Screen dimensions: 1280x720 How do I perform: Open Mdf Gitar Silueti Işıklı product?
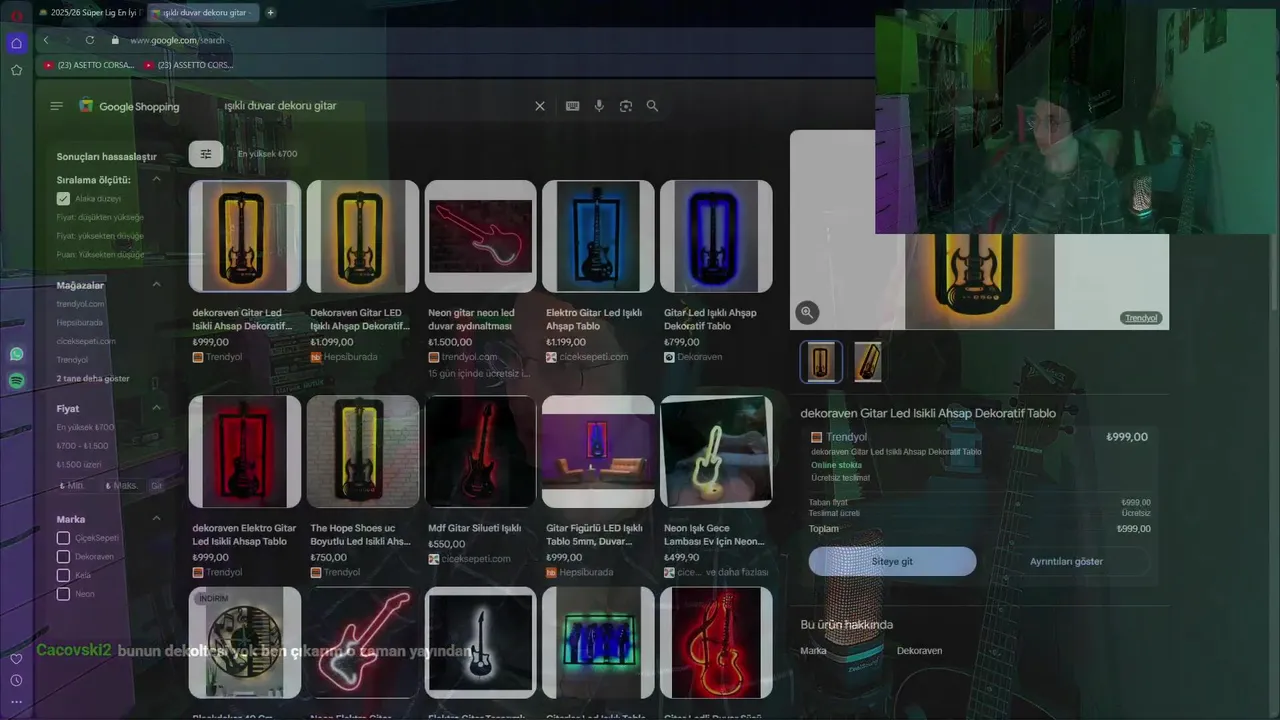480,481
